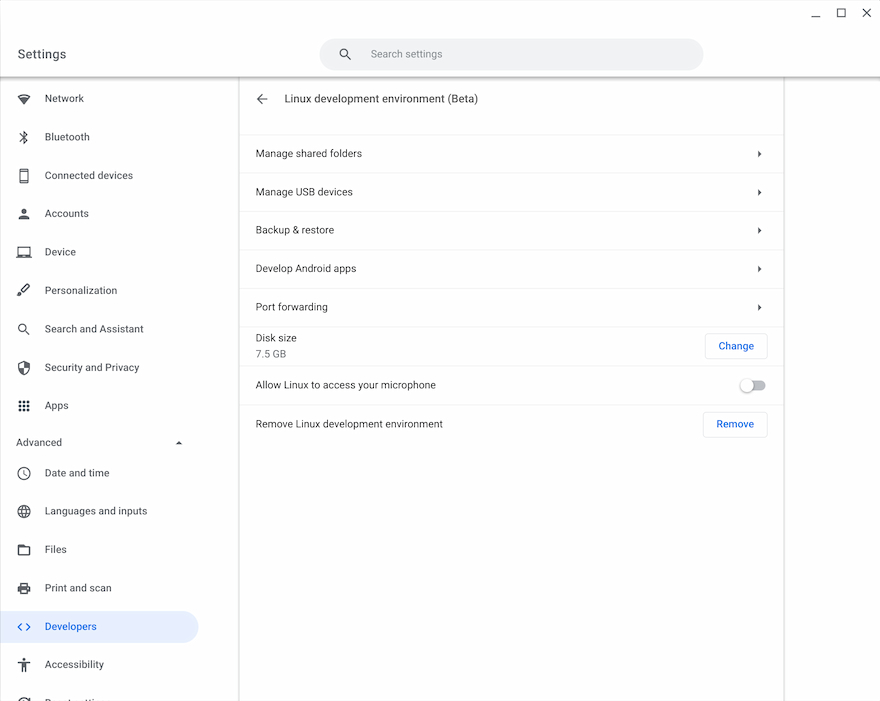880x701 pixels.
Task: Click the Search and Assistant magnifier icon
Action: [x=24, y=329]
